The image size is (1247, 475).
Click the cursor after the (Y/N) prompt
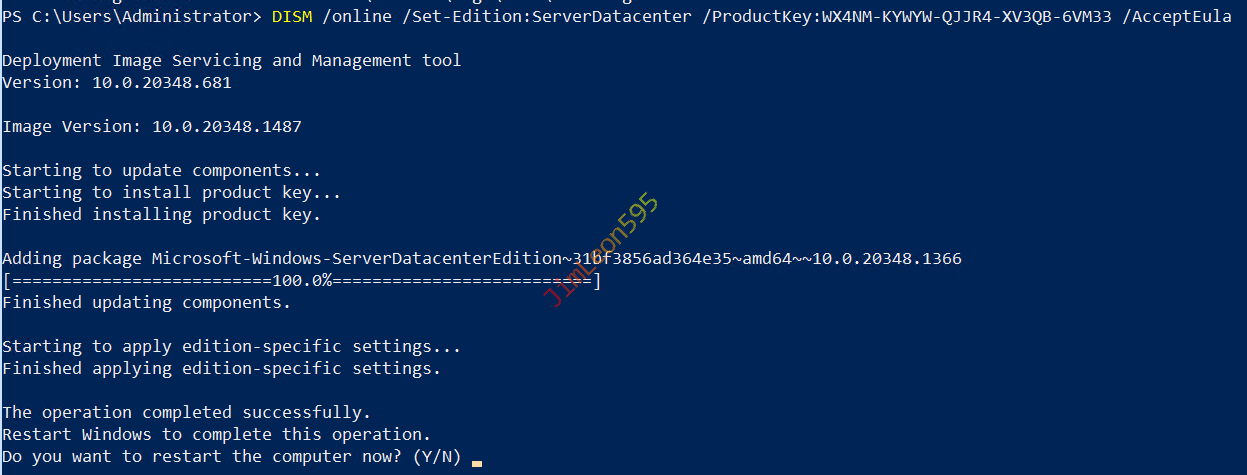click(x=477, y=463)
